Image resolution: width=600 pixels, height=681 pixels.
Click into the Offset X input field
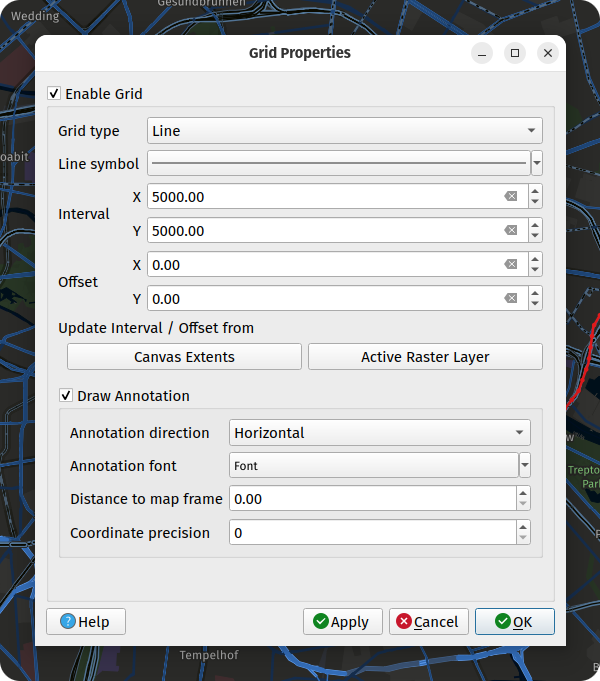[x=320, y=265]
